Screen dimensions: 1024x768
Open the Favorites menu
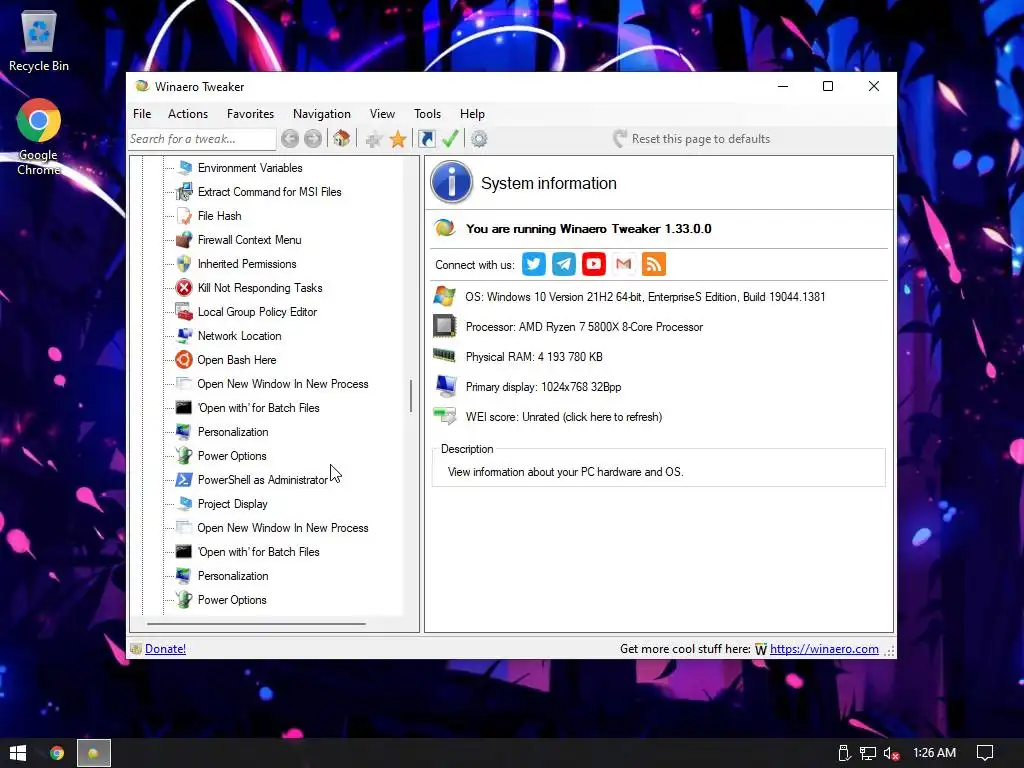250,114
